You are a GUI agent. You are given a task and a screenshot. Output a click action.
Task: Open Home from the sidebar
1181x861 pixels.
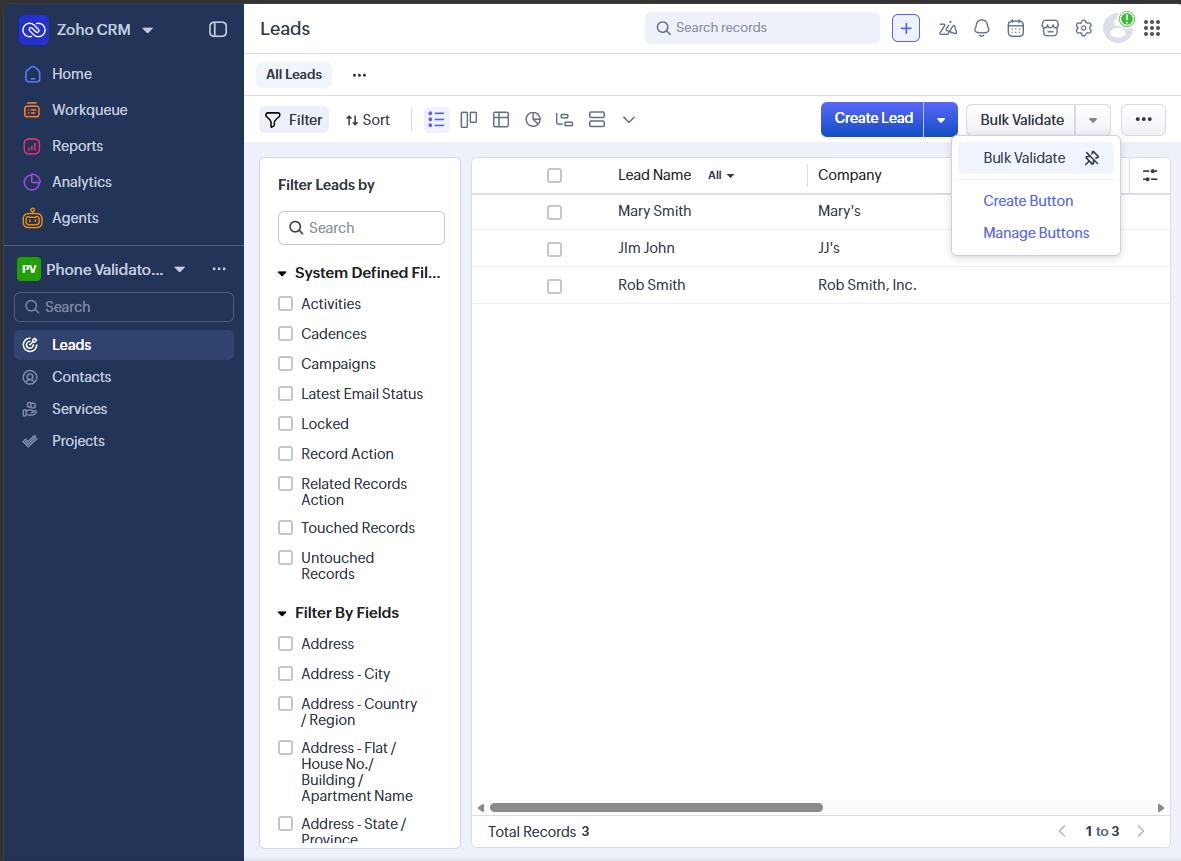pos(72,74)
